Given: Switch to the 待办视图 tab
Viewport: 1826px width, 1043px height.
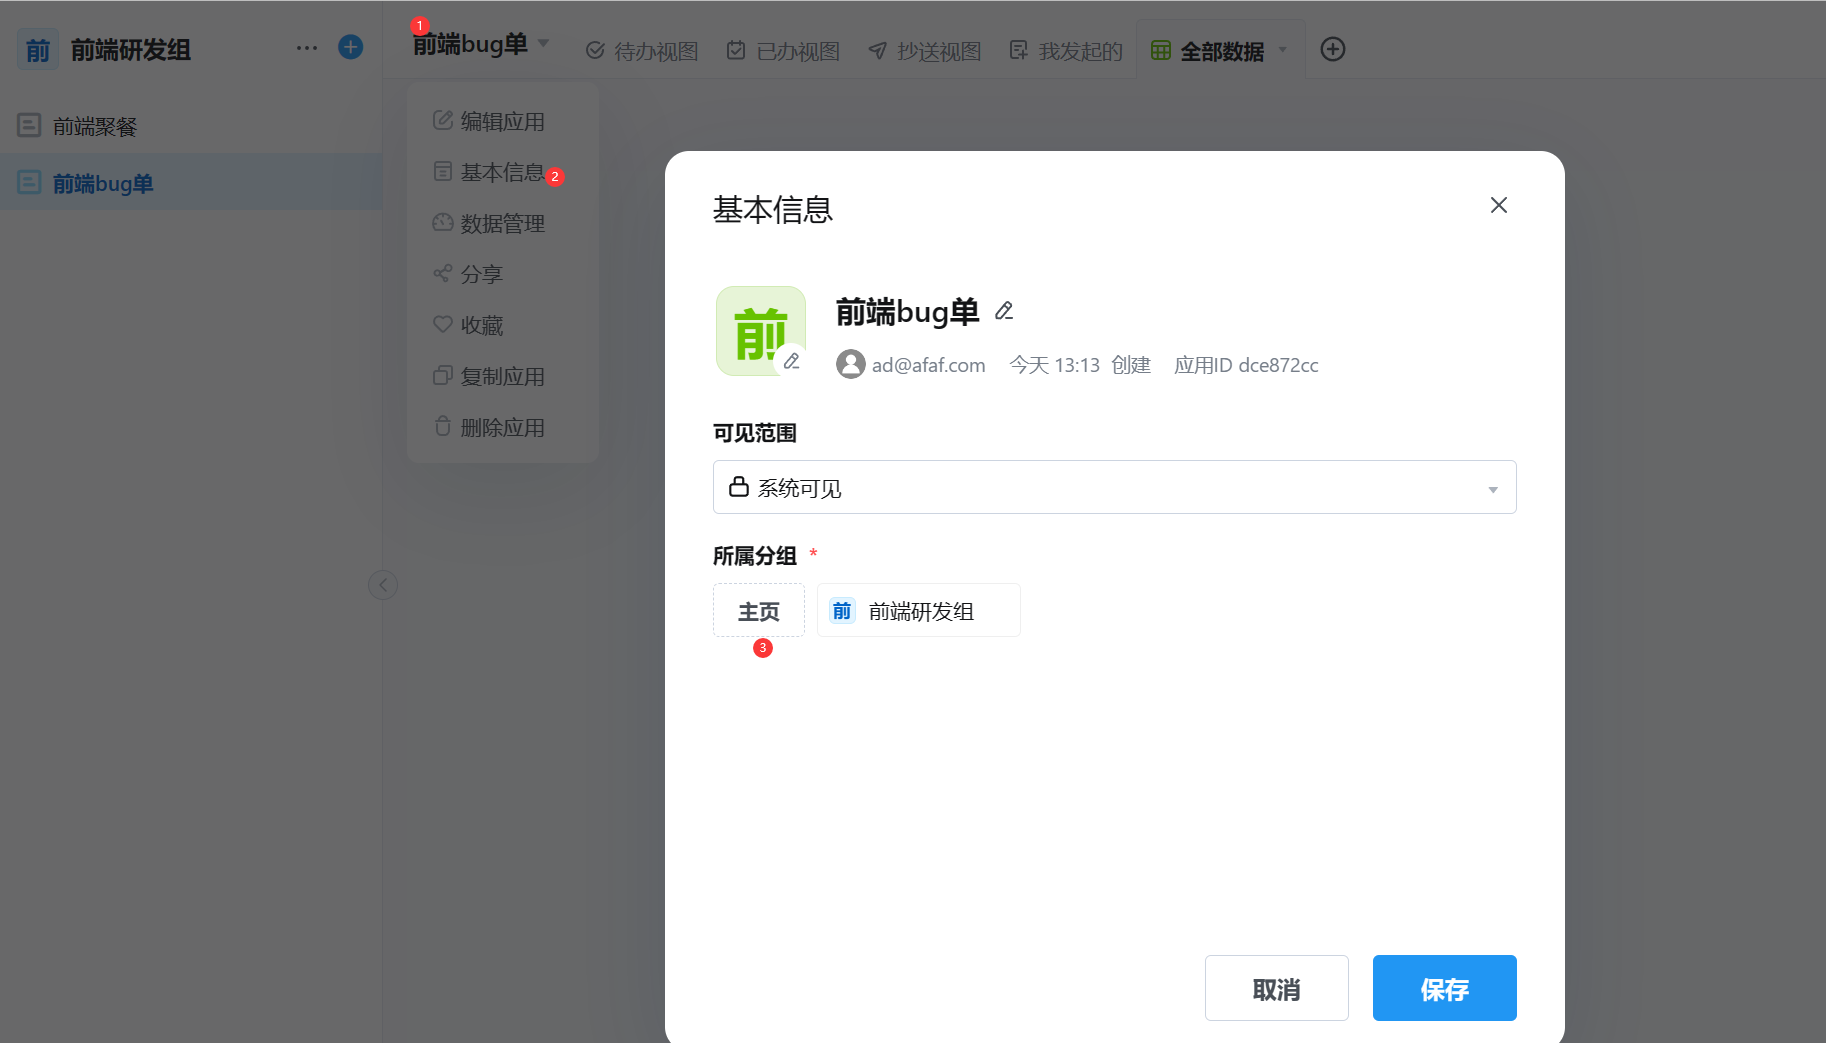Looking at the screenshot, I should pos(640,50).
